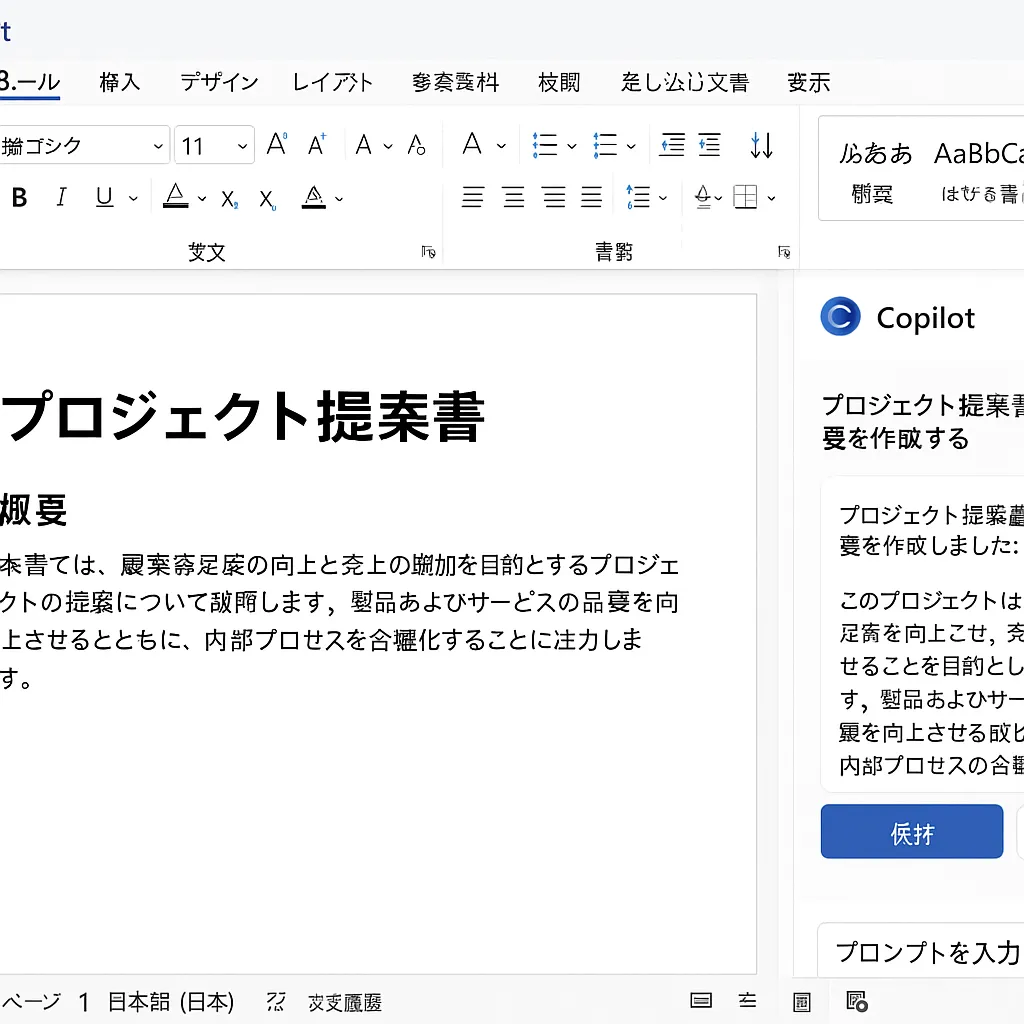
Task: Toggle Bold formatting
Action: [x=19, y=198]
